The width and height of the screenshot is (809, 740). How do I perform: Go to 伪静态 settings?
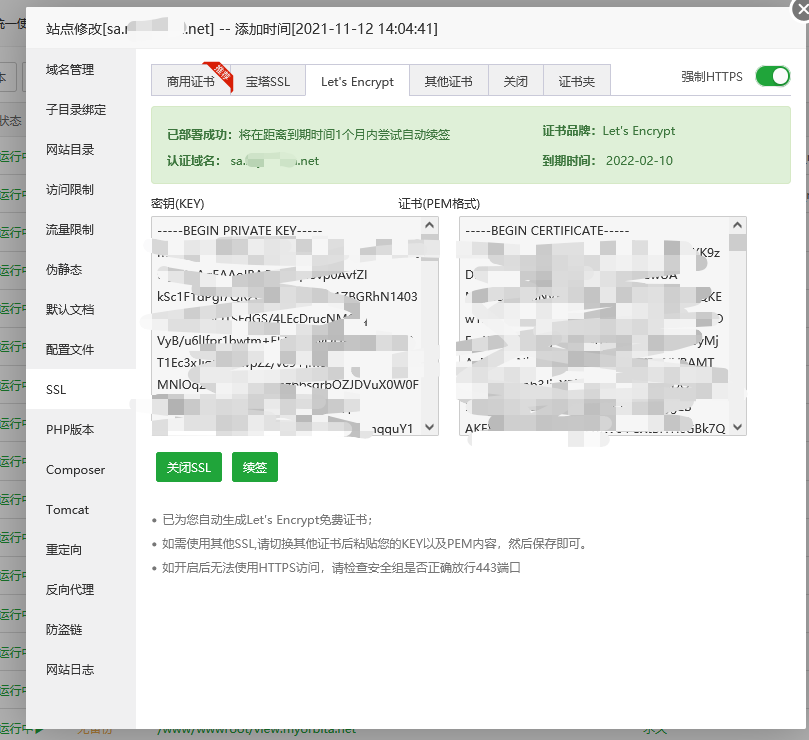pos(64,270)
